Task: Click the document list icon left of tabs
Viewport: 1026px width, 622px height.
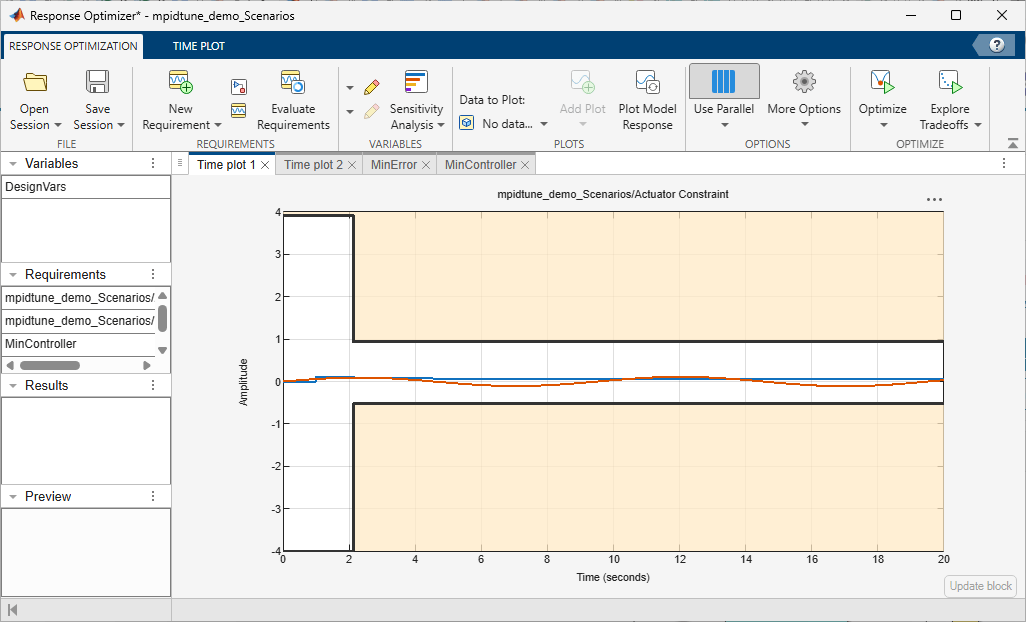Action: [180, 164]
